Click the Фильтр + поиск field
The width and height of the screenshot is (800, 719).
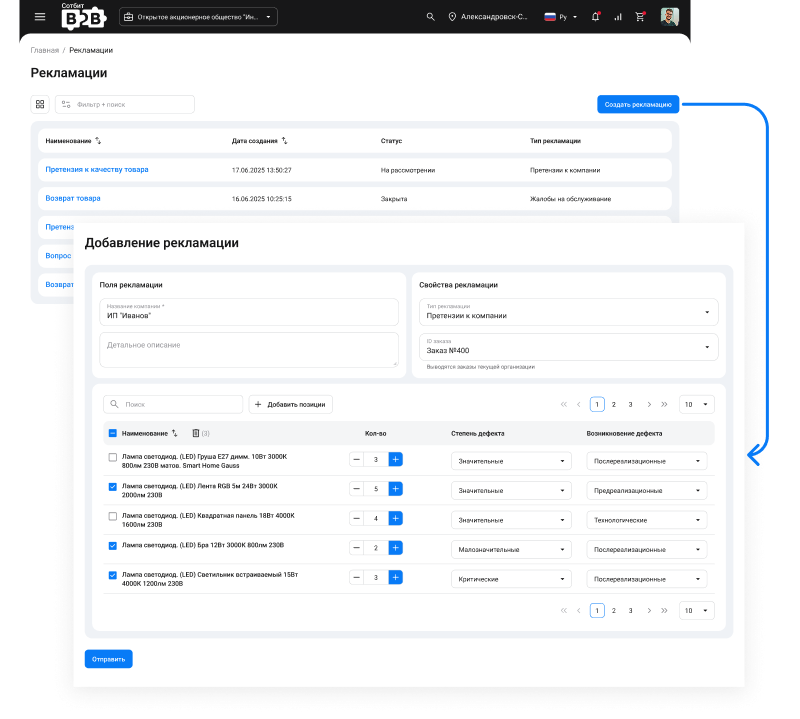(125, 104)
